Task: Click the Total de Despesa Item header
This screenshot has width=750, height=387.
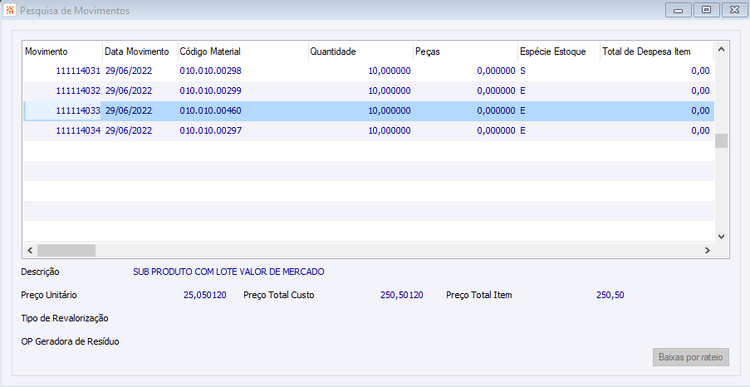Action: pos(656,52)
